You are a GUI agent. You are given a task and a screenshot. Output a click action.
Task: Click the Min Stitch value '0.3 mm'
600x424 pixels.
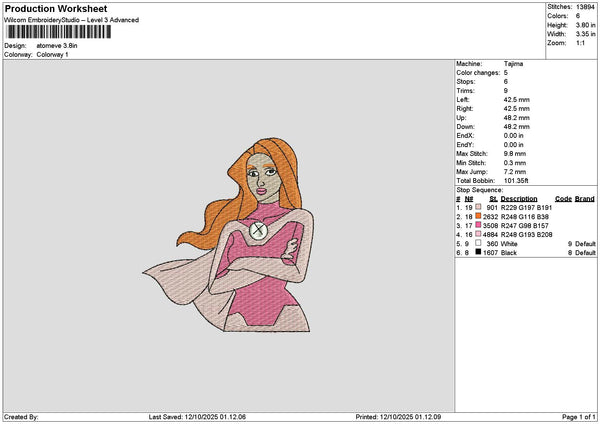(515, 163)
